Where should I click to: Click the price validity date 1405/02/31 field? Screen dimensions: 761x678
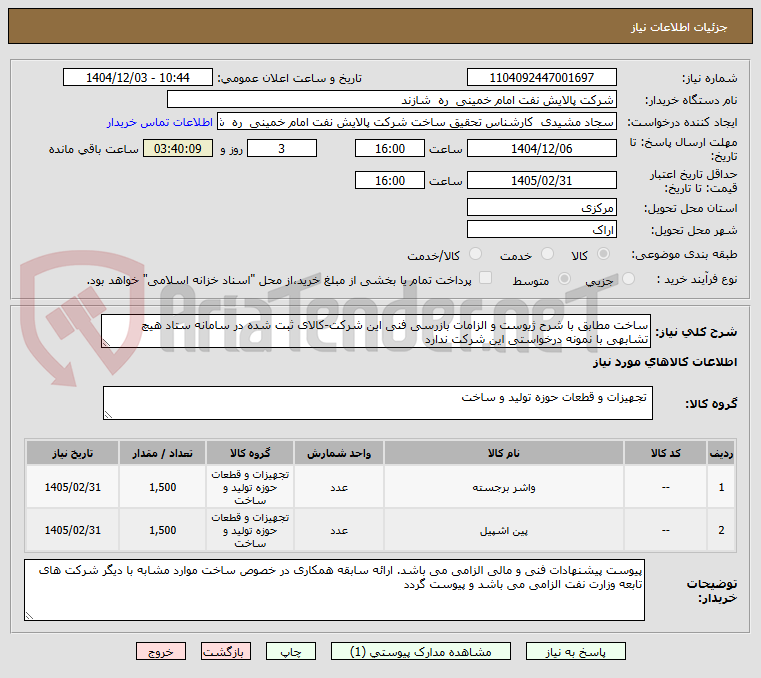tap(542, 181)
